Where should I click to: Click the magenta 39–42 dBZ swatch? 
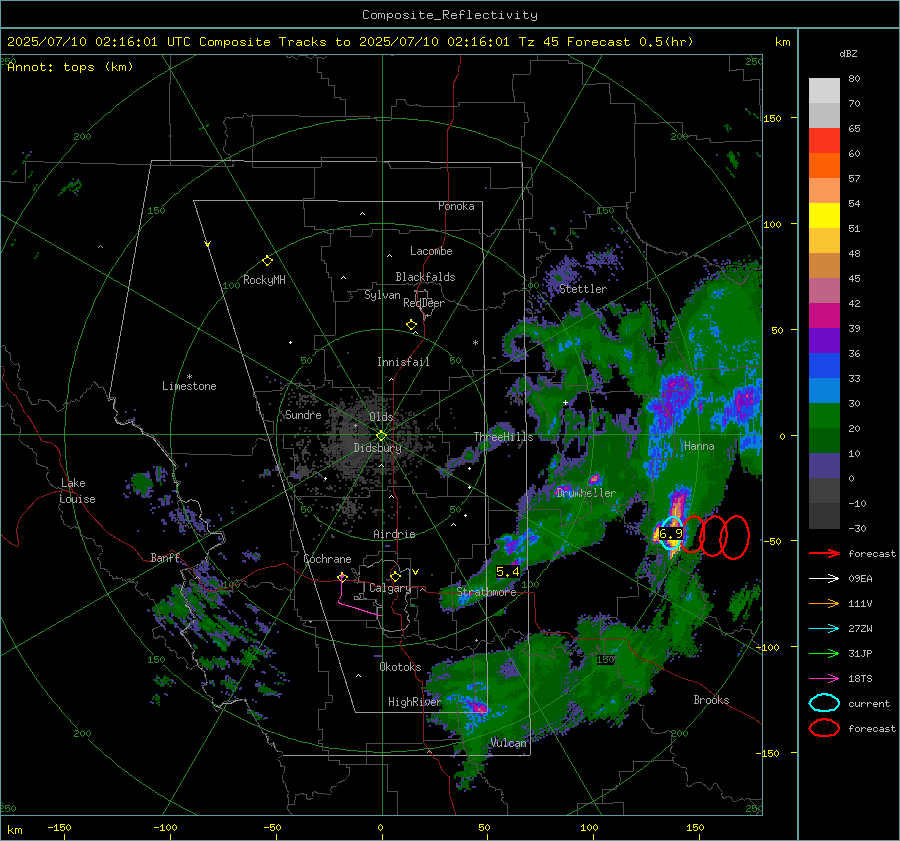[x=824, y=315]
